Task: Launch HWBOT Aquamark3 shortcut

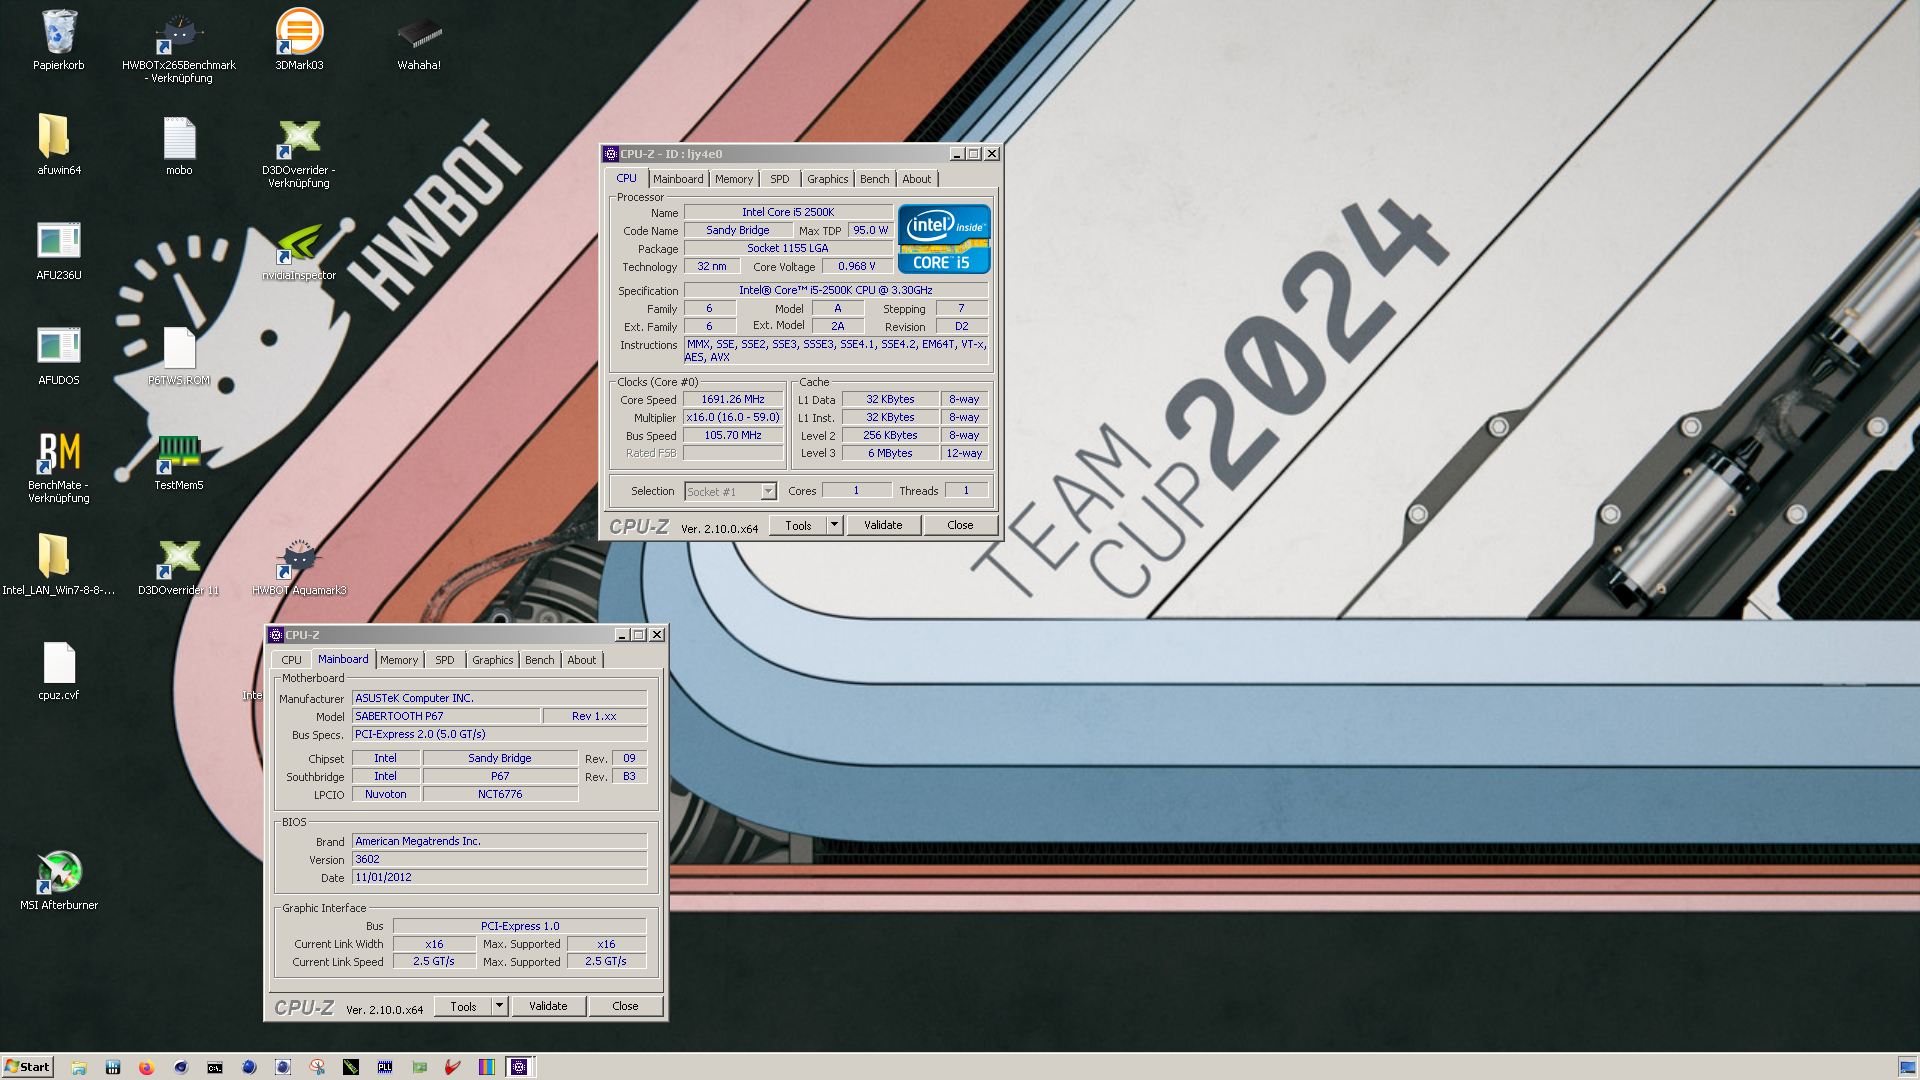Action: (299, 565)
